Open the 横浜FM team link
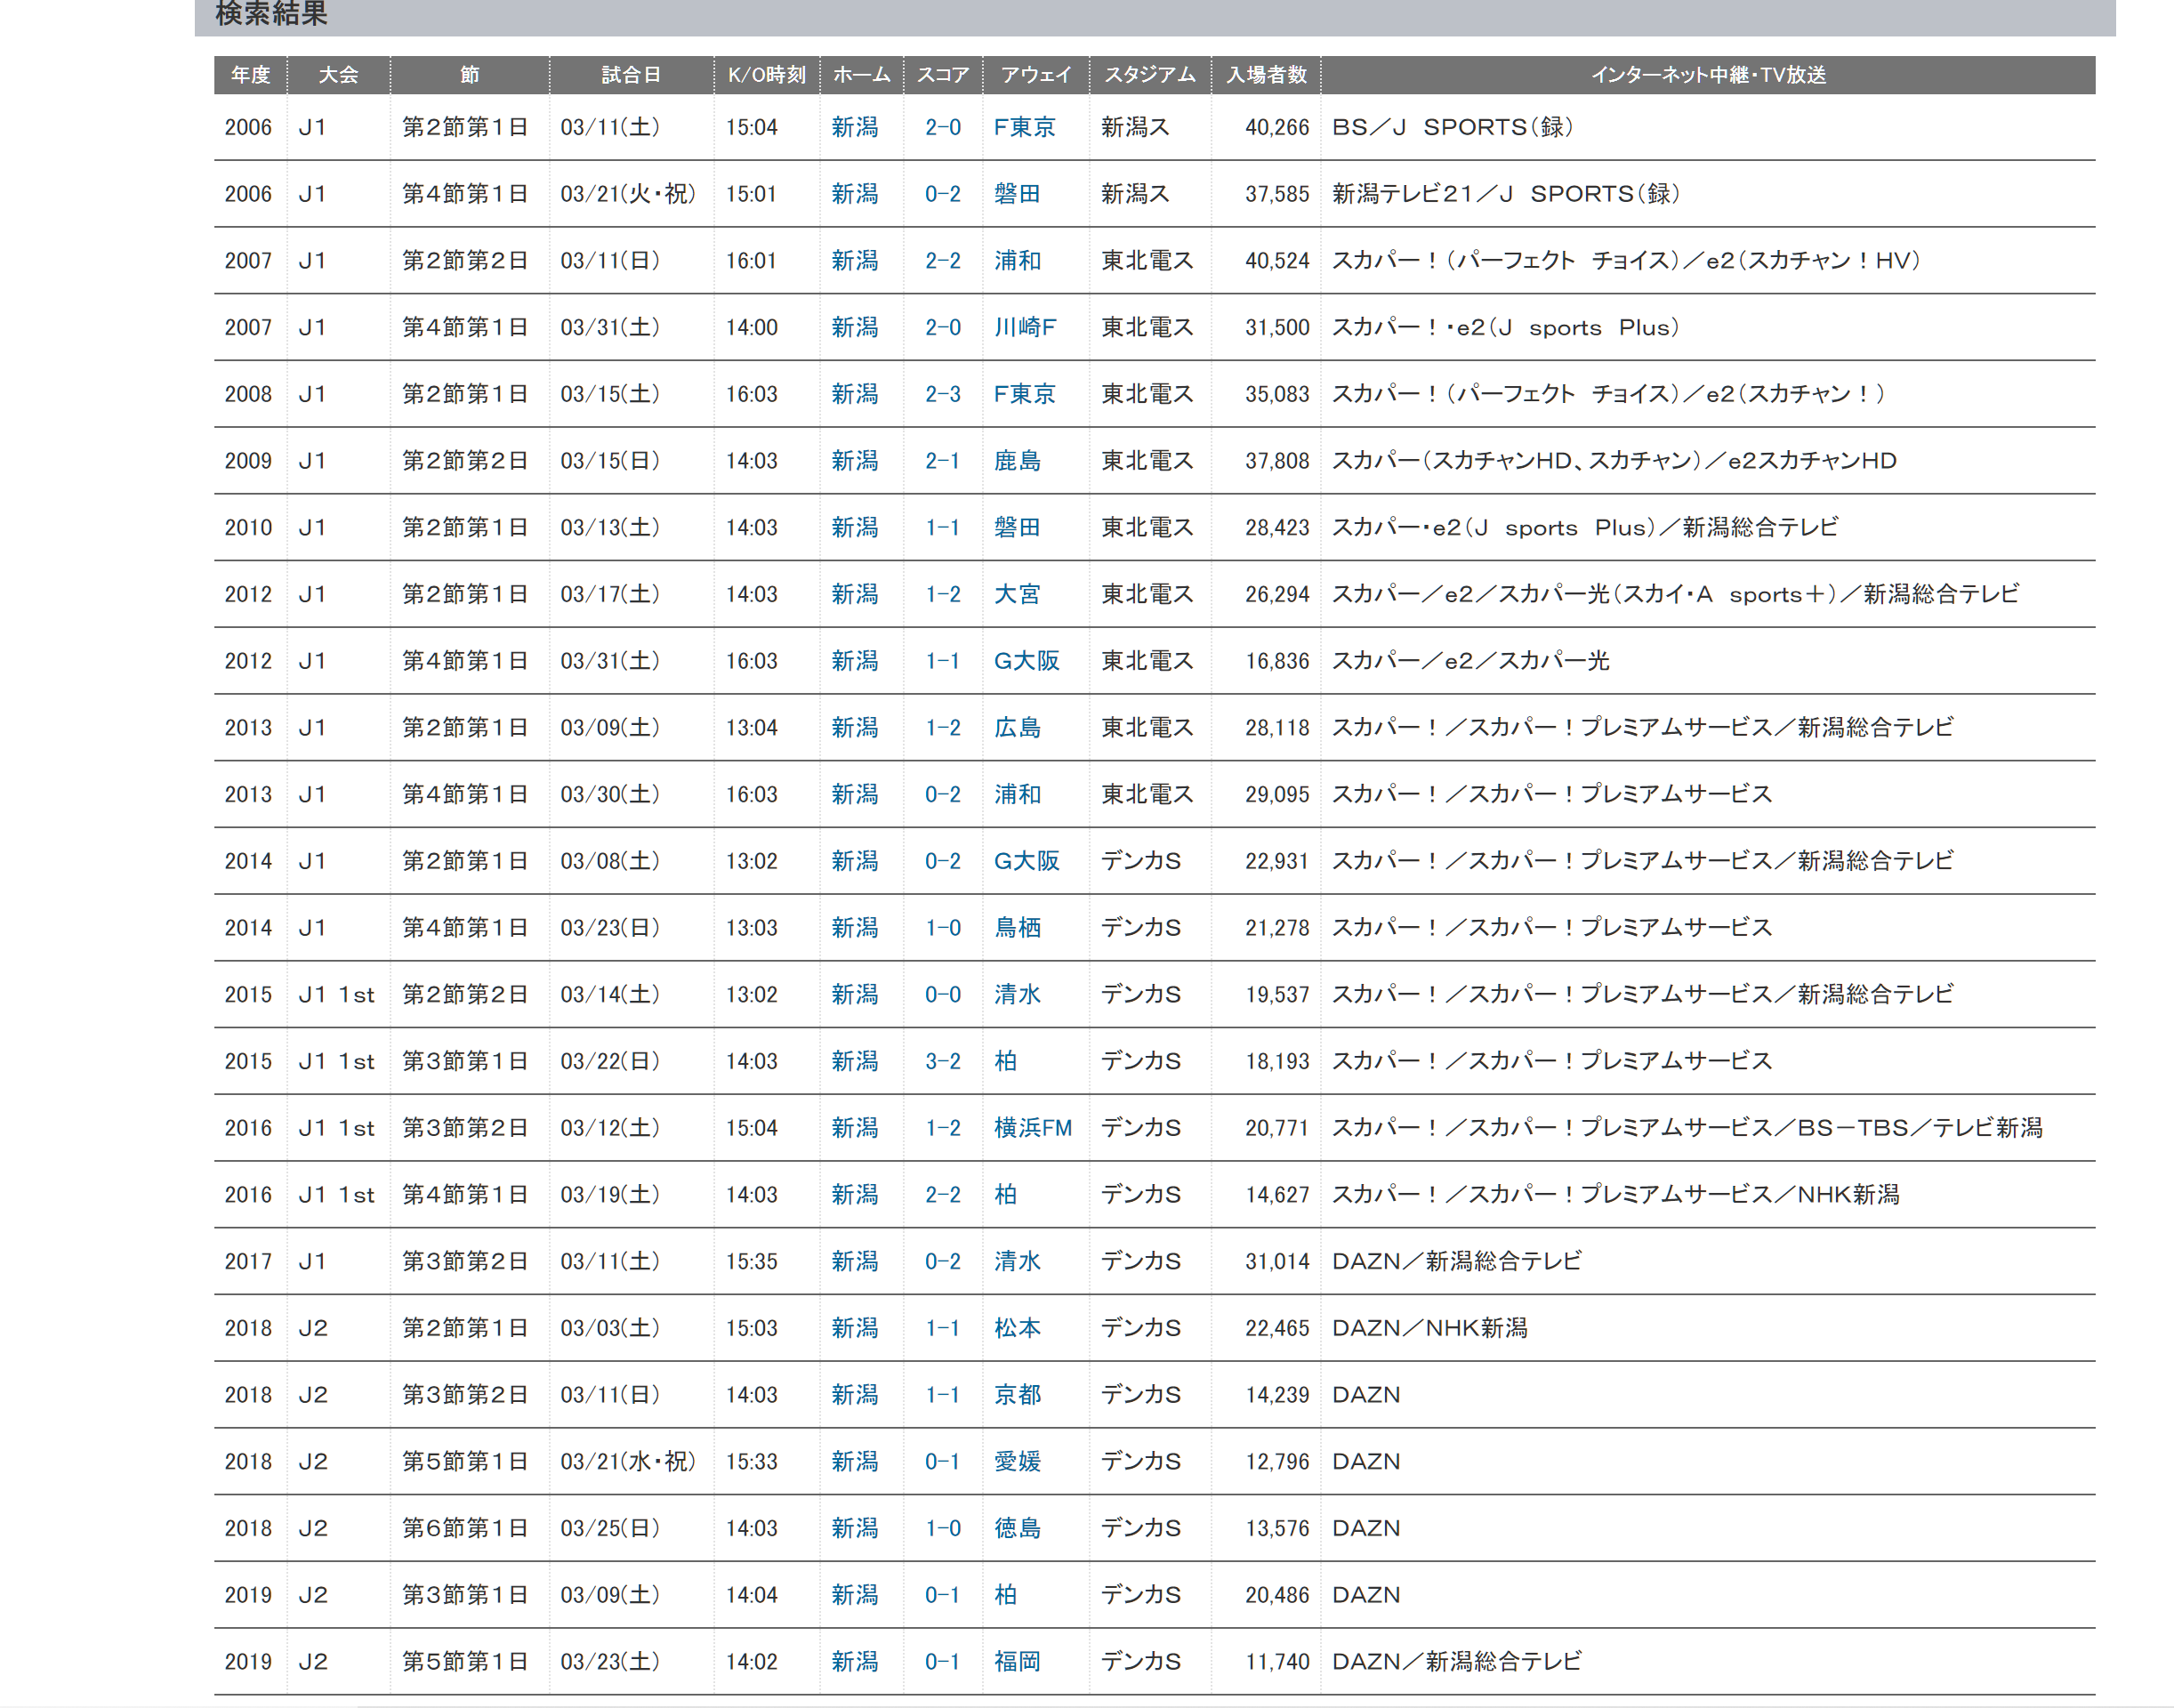This screenshot has height=1708, width=2174. click(x=1032, y=1128)
